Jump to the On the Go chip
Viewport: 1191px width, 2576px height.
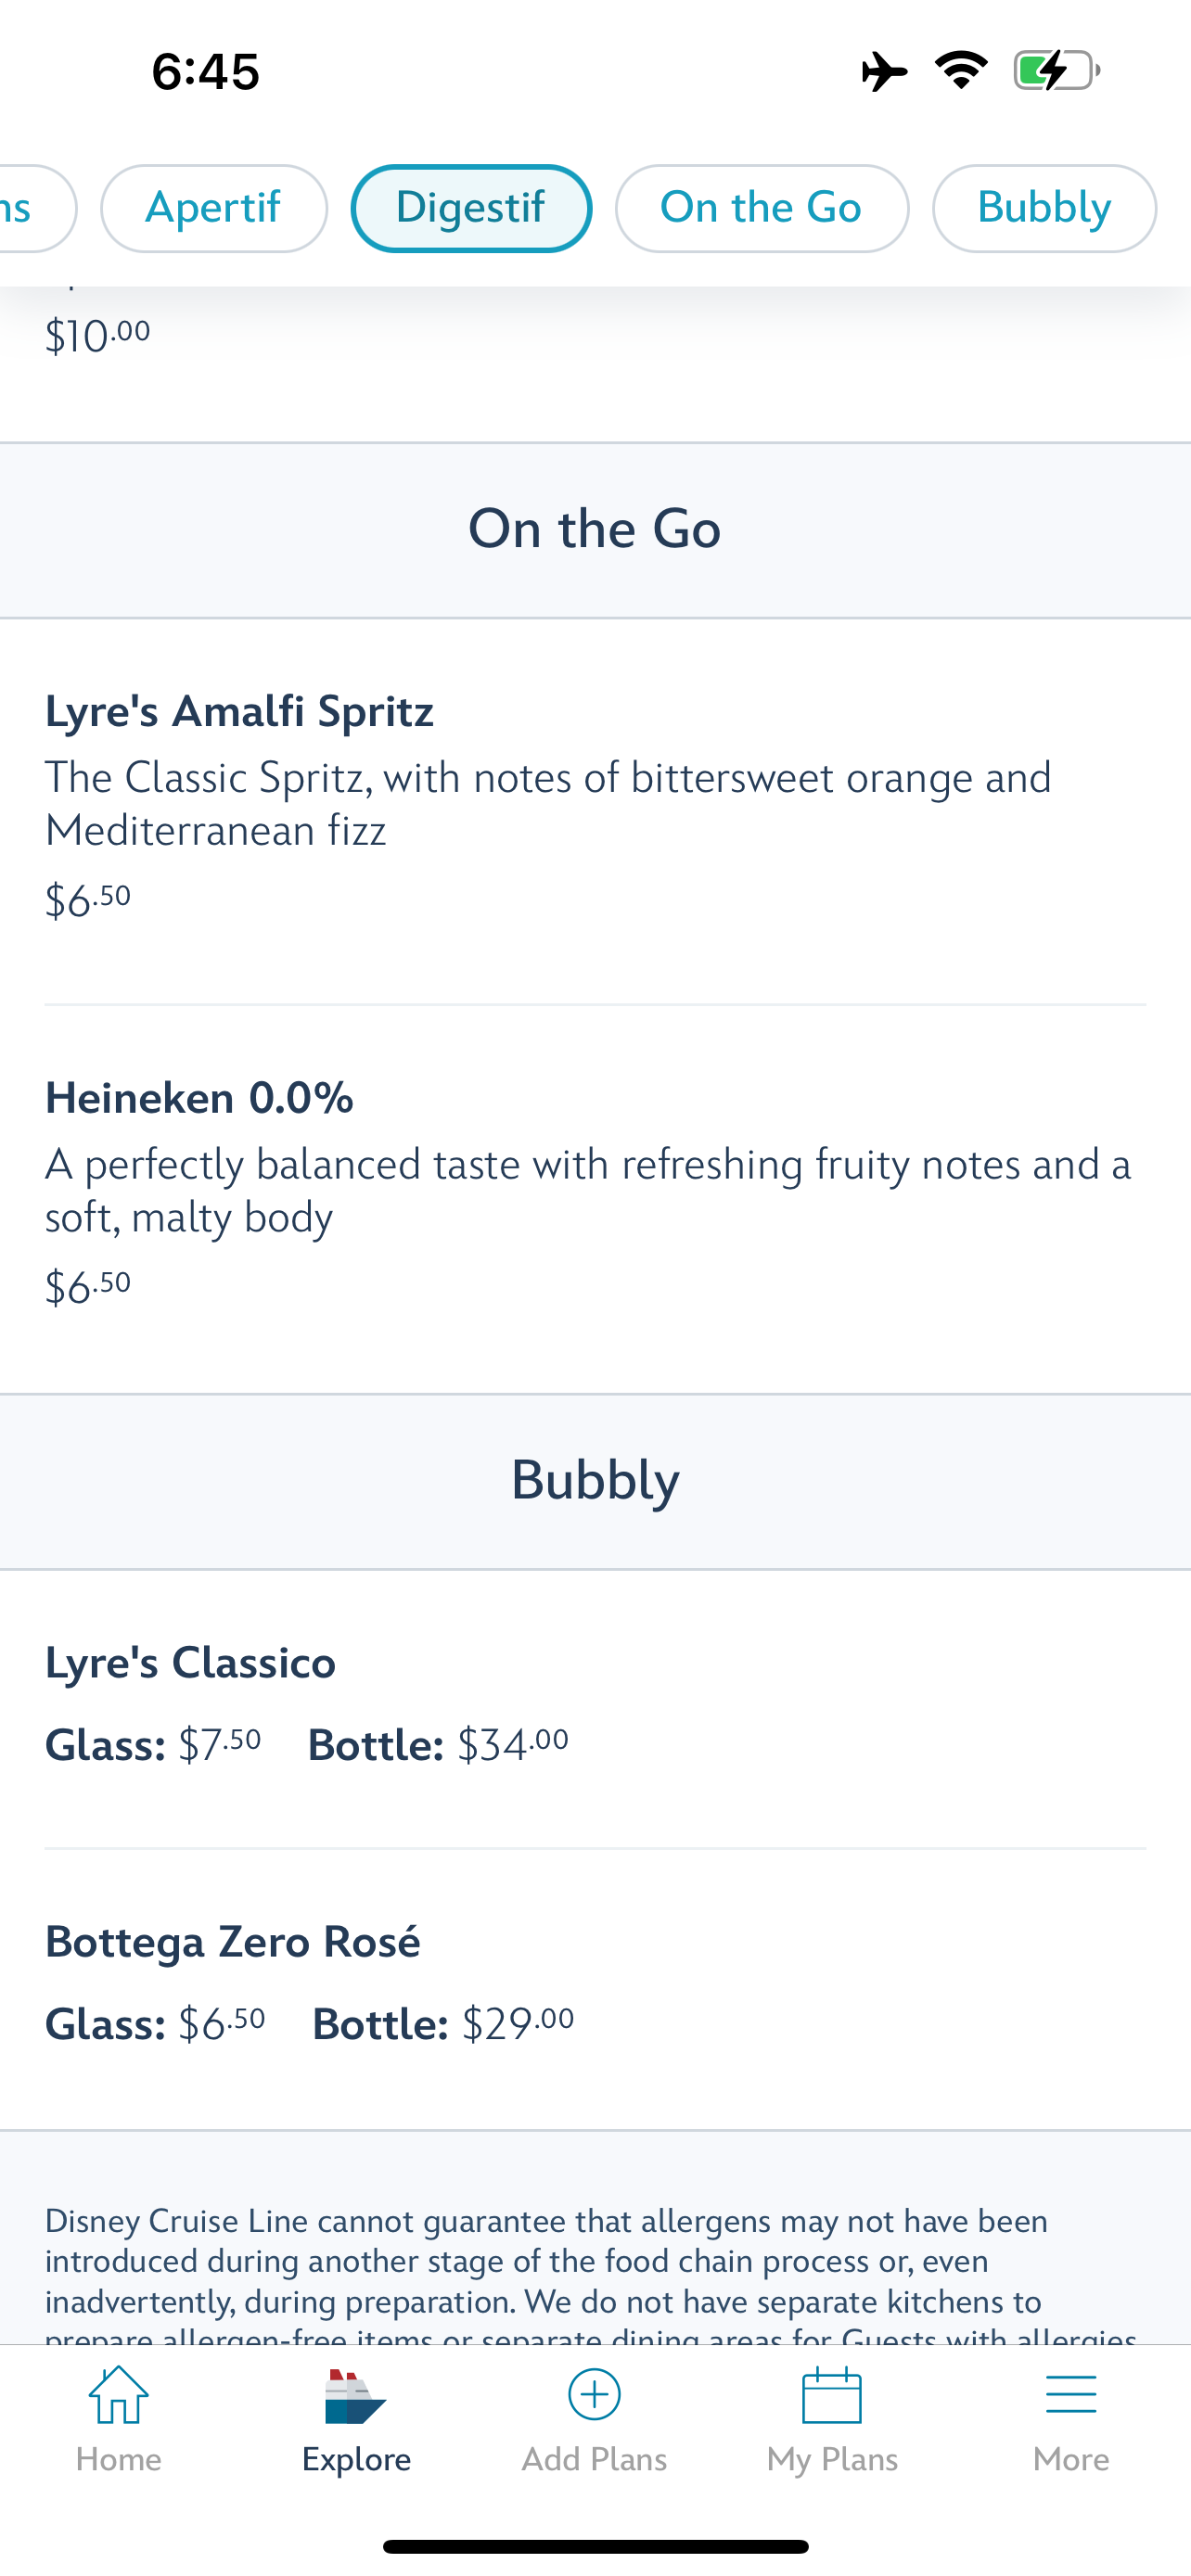point(761,208)
